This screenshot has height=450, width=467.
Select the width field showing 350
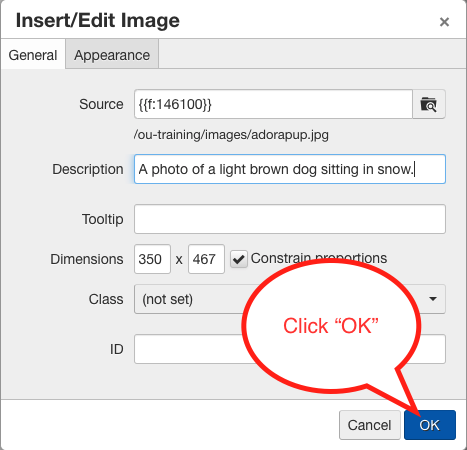(x=152, y=259)
